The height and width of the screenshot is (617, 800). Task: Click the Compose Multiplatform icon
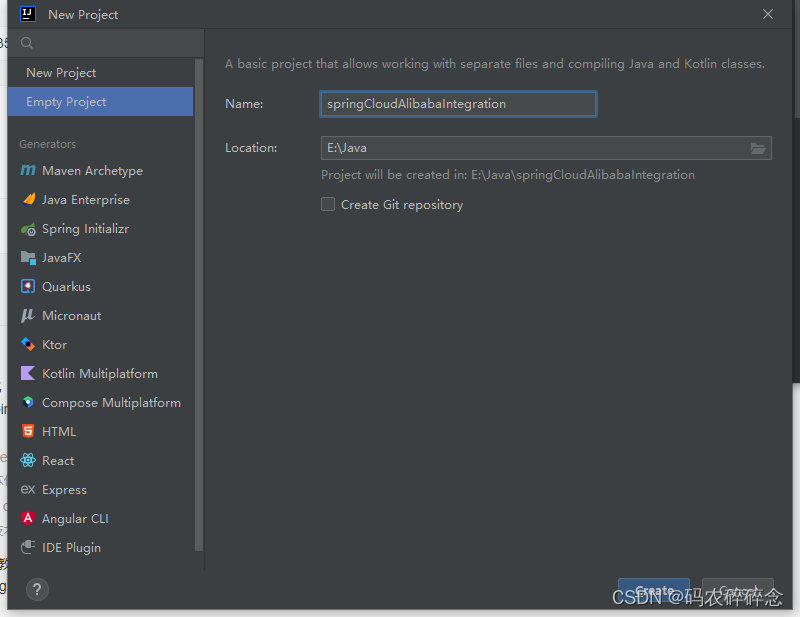click(x=28, y=402)
